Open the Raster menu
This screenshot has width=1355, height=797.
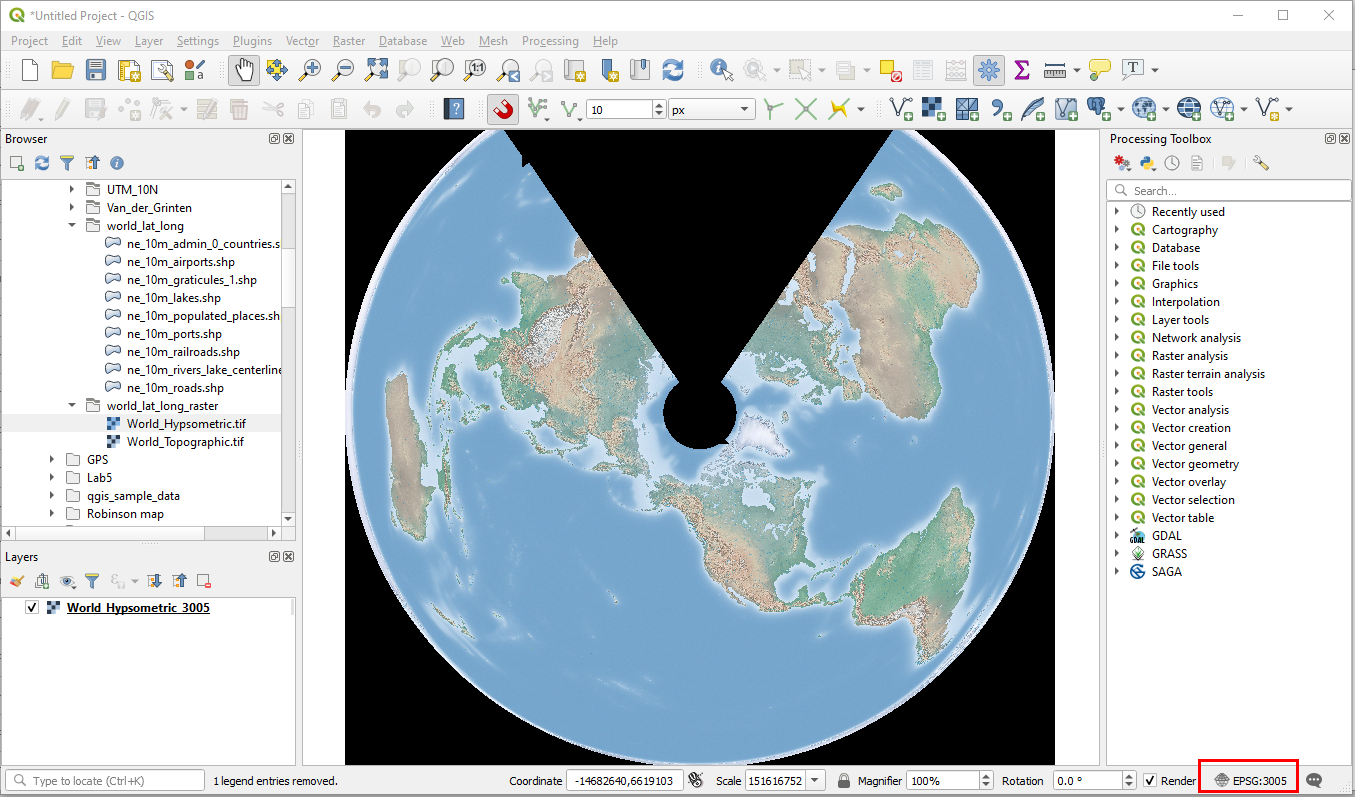pos(349,41)
